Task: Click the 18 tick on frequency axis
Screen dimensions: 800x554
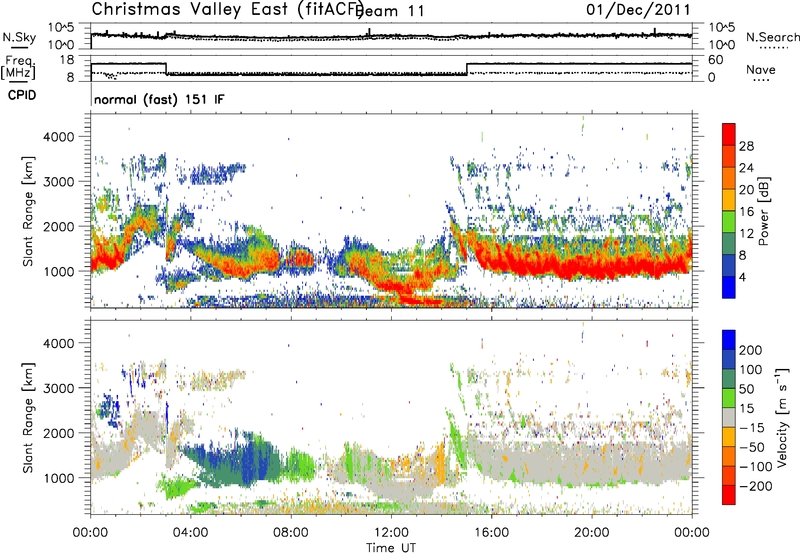Action: coord(66,60)
